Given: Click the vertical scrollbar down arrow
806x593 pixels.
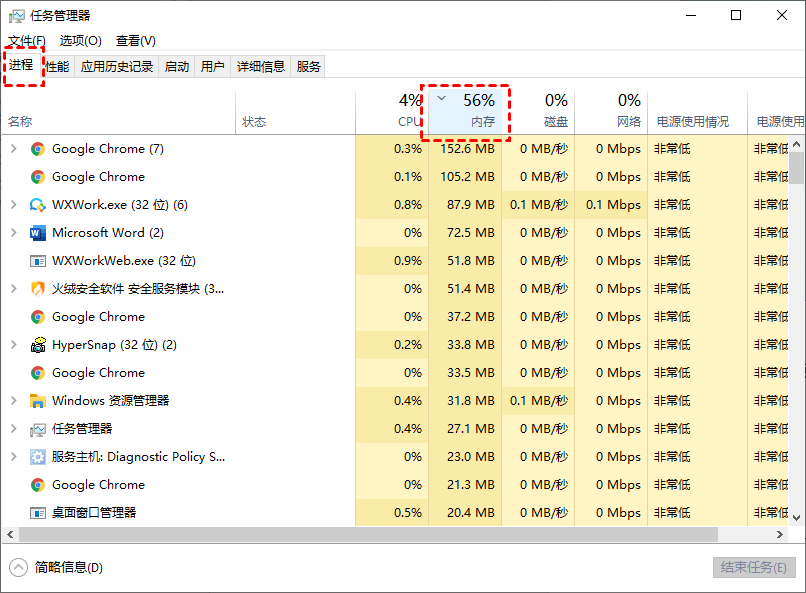Looking at the screenshot, I should coord(796,517).
